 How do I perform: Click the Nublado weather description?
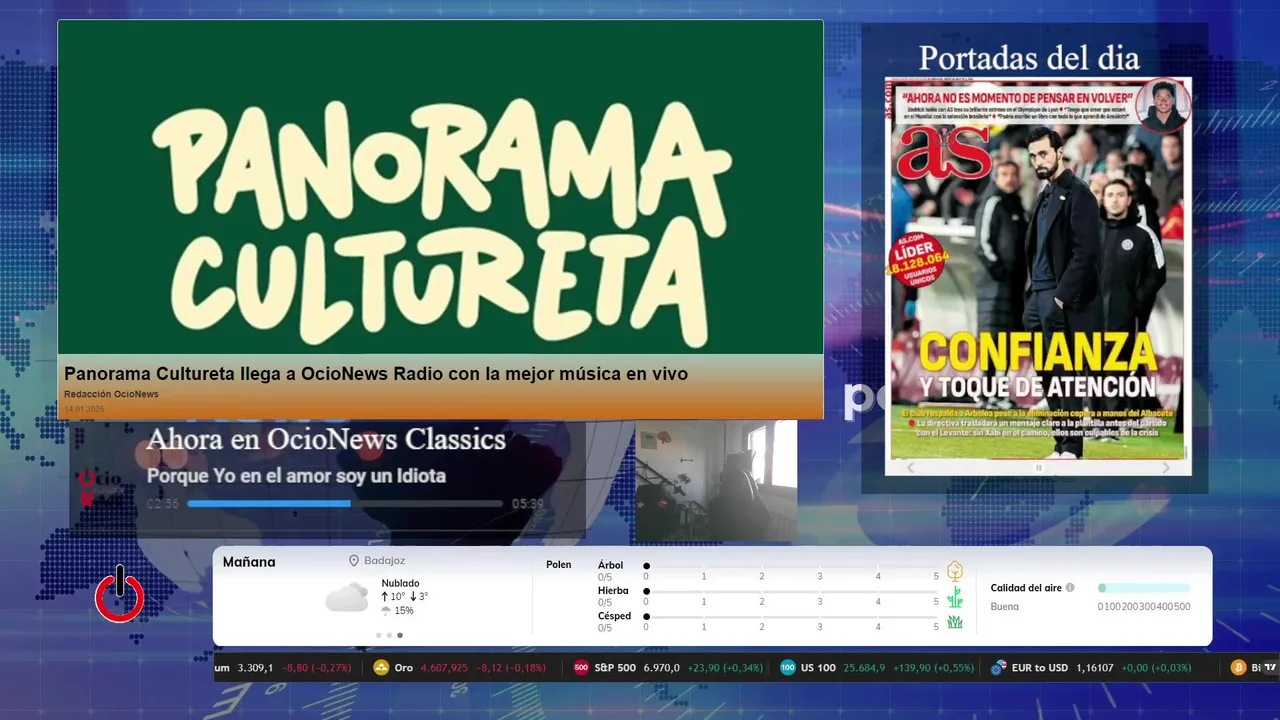point(401,583)
